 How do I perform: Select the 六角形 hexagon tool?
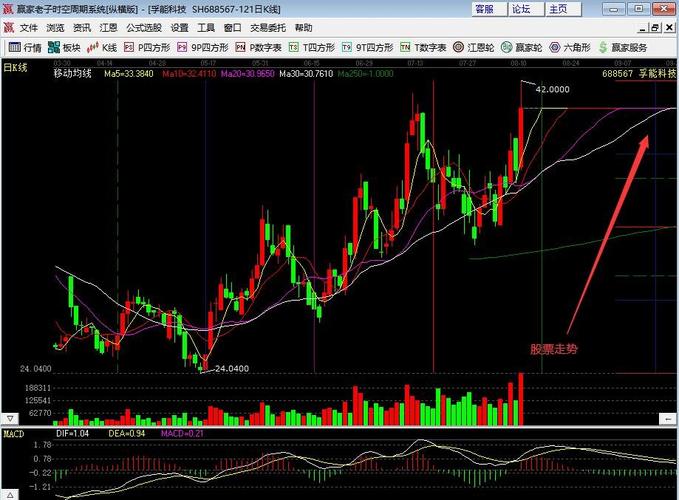570,47
